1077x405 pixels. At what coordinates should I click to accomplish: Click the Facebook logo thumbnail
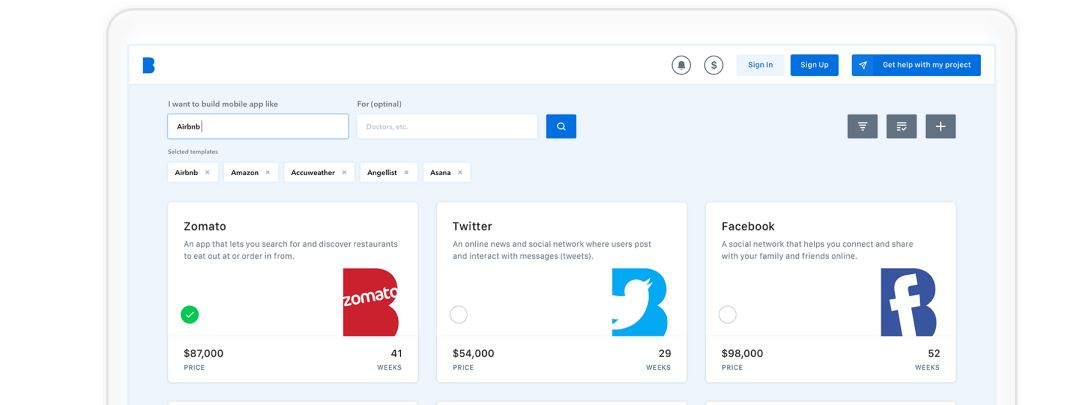909,302
